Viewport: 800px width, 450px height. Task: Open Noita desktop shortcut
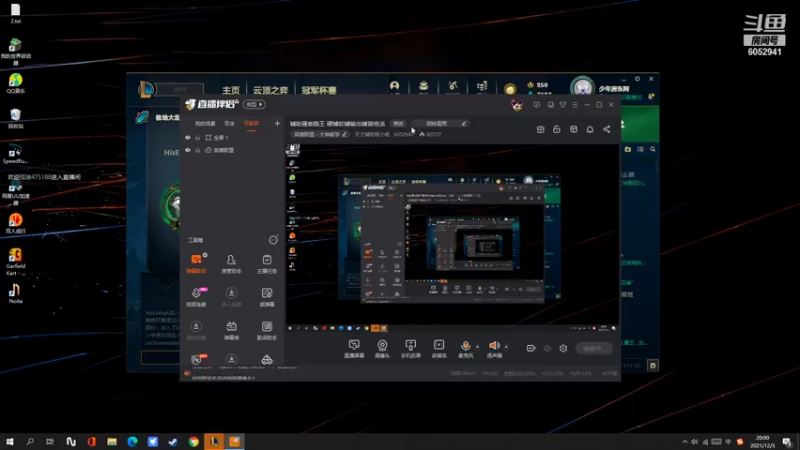coord(15,294)
